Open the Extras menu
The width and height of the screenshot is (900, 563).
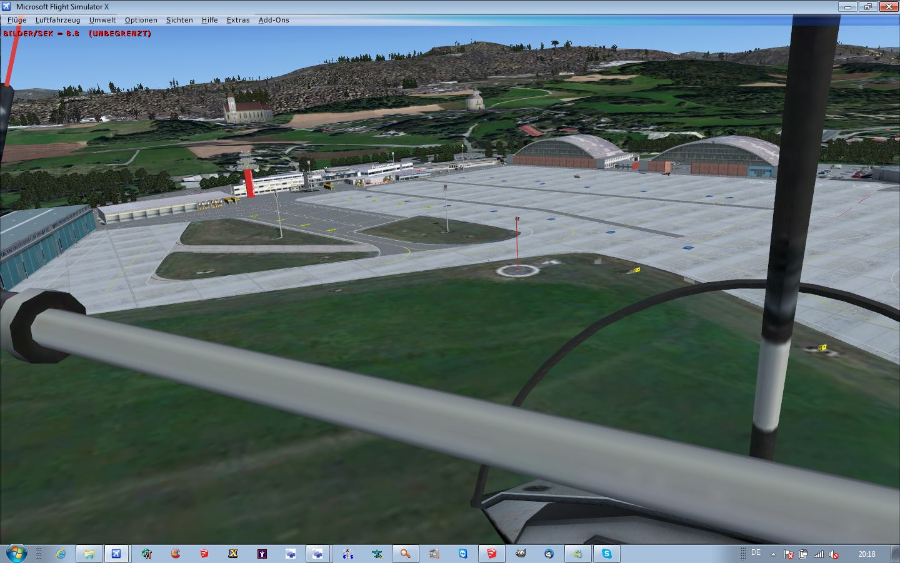click(238, 20)
